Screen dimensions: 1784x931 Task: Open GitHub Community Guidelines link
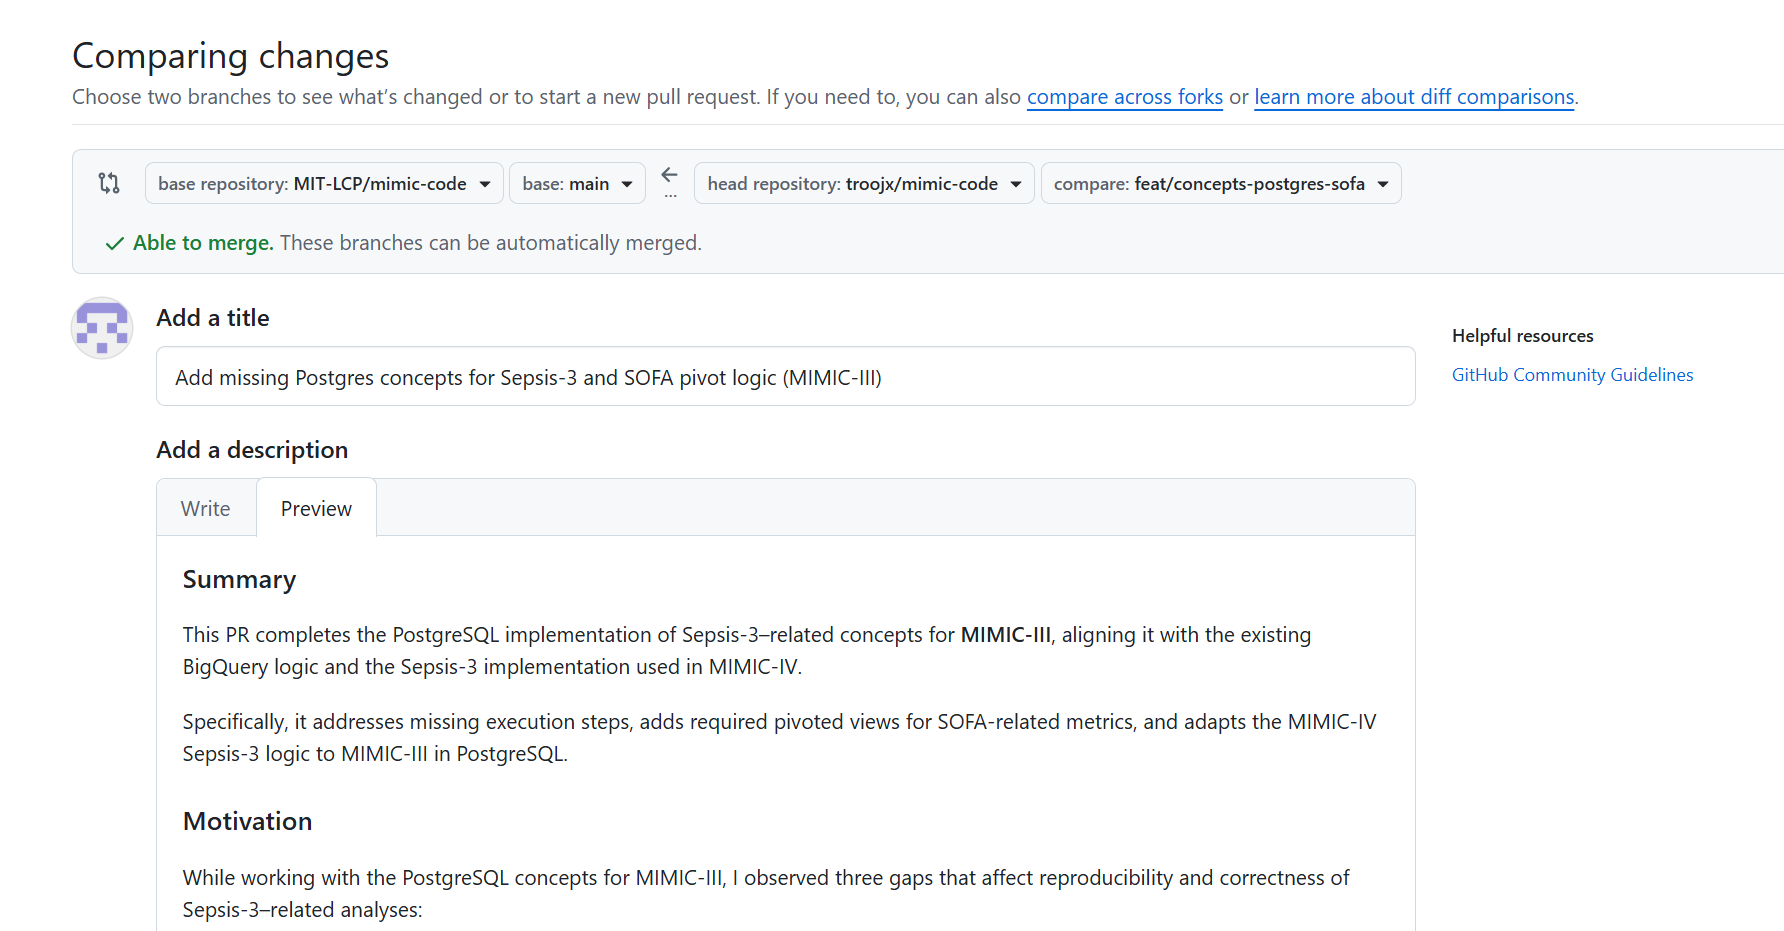[1572, 375]
